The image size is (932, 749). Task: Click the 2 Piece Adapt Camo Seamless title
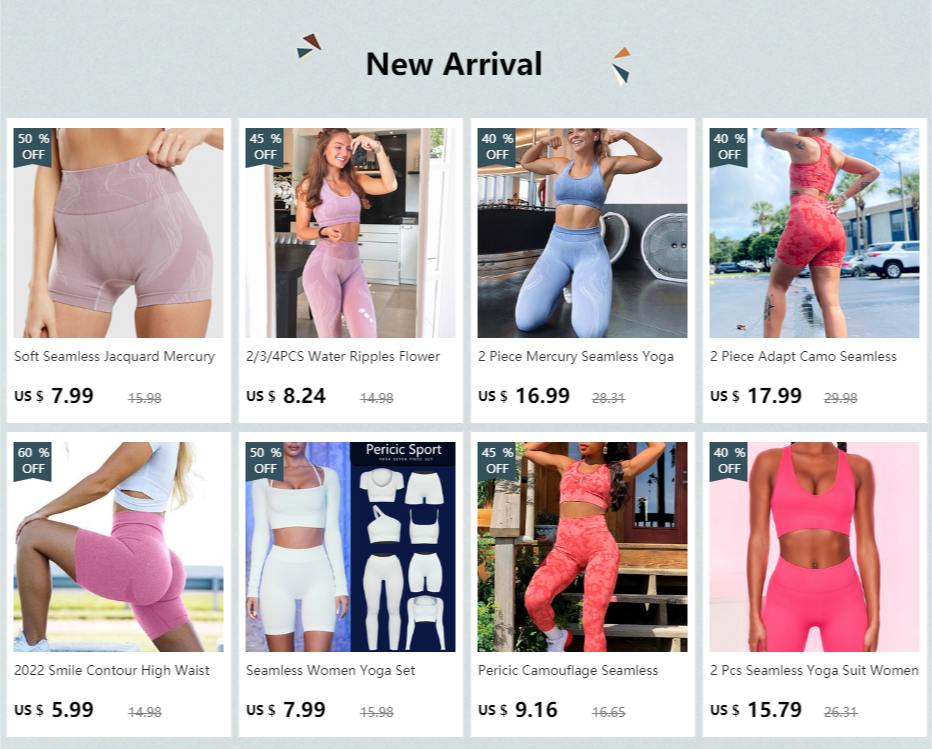click(803, 357)
